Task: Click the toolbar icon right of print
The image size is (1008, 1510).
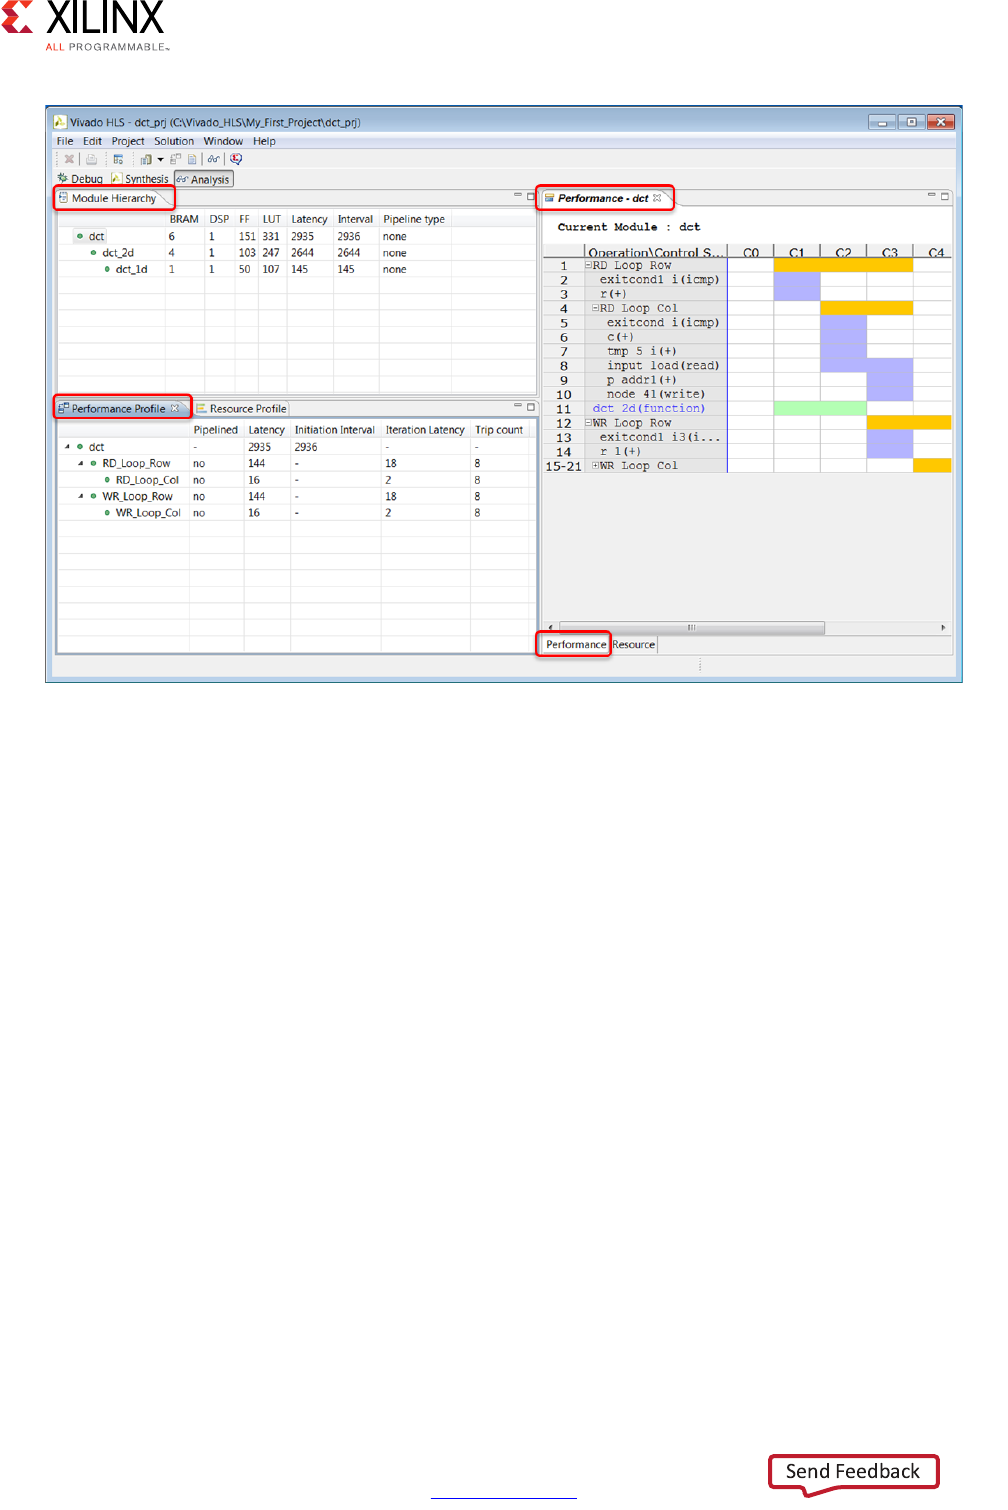Action: point(118,159)
